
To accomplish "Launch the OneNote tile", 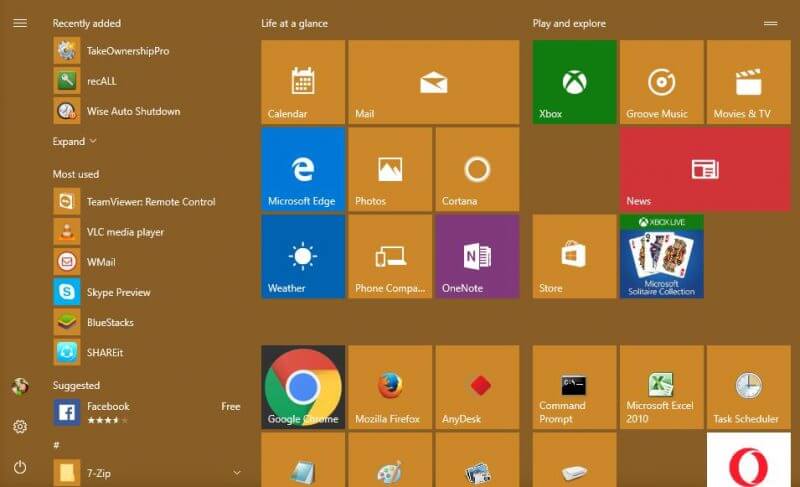I will click(478, 257).
